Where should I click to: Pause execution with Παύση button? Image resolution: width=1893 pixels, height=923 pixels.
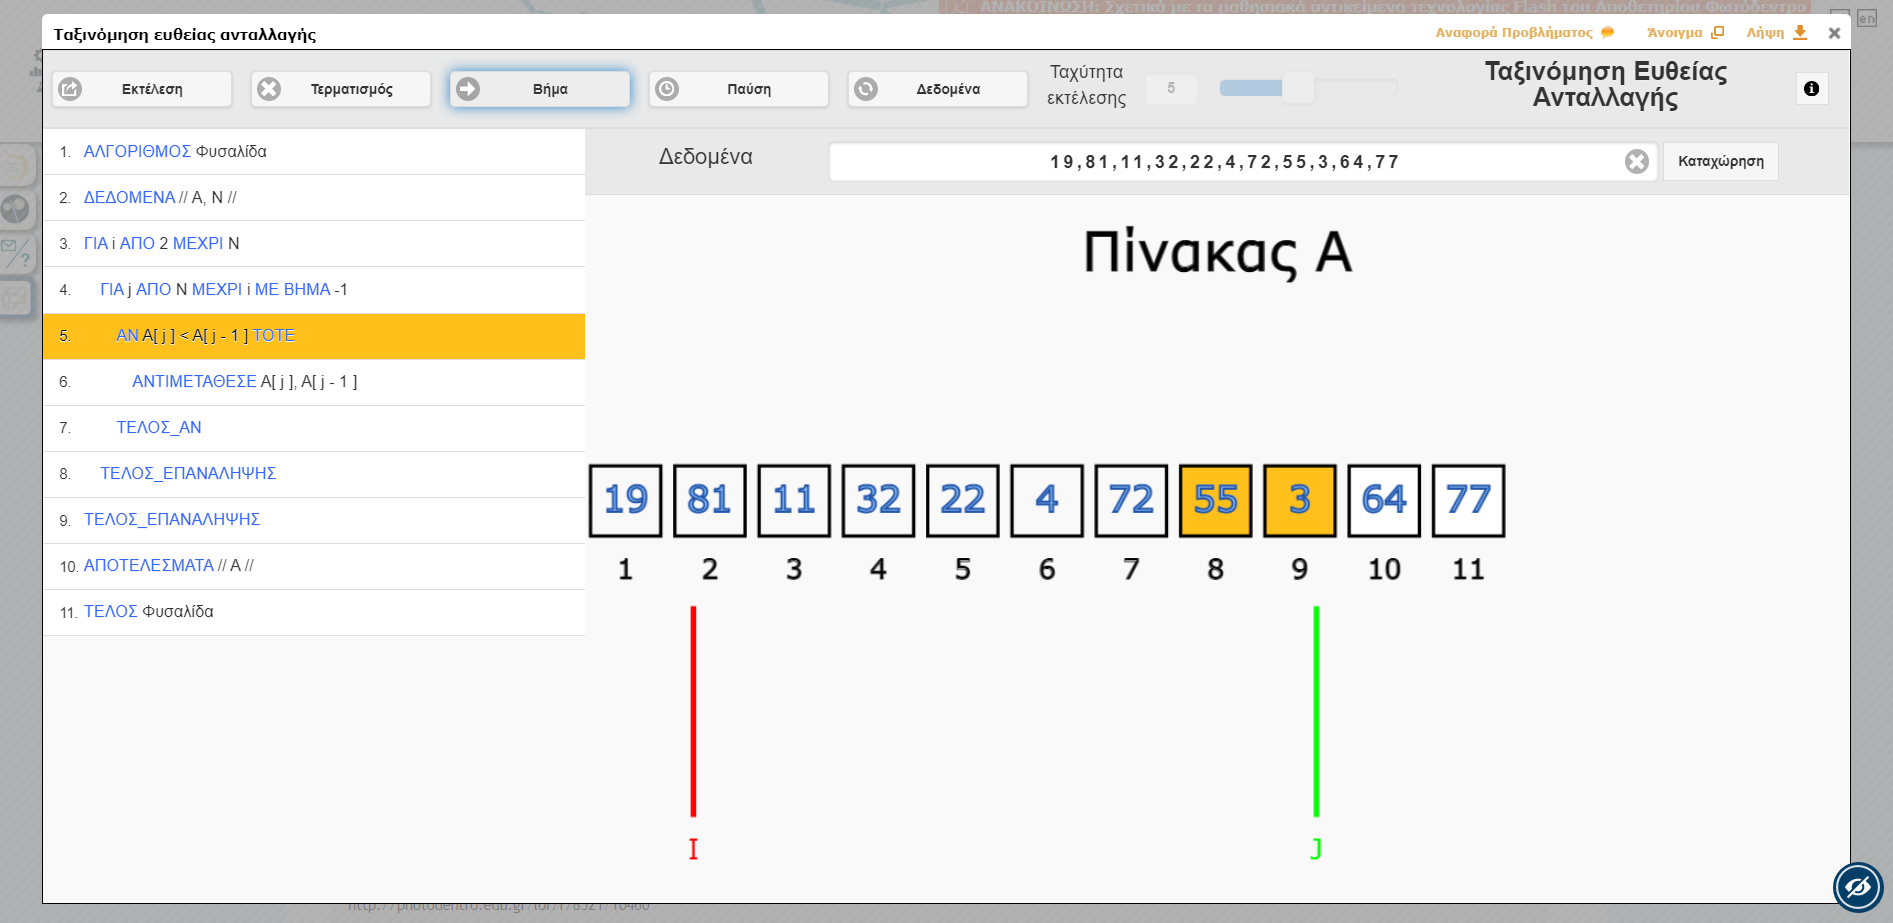tap(739, 89)
